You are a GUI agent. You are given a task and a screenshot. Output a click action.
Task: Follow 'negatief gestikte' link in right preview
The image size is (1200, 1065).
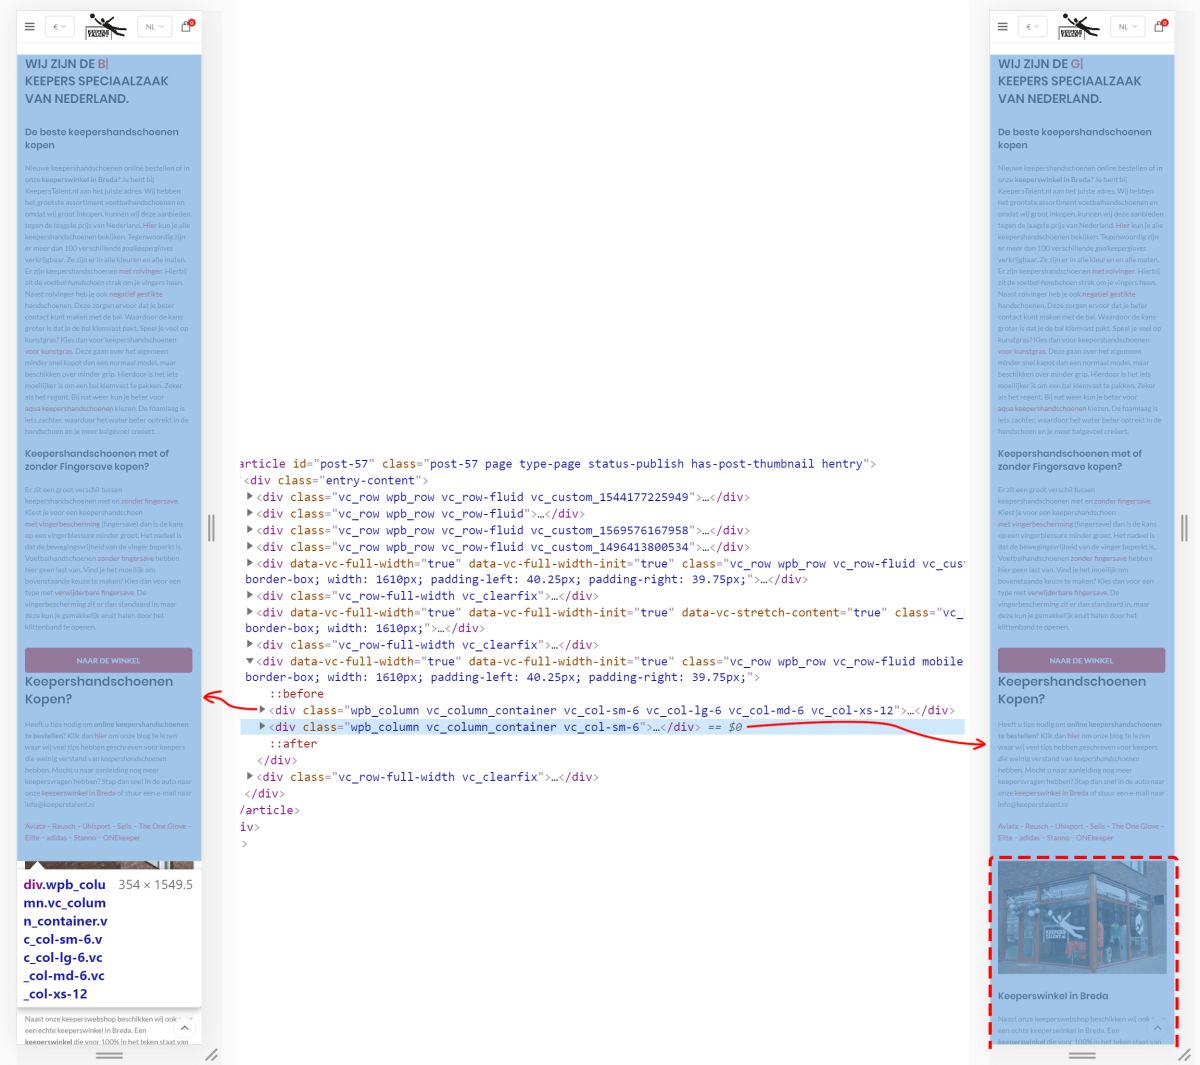(x=1109, y=294)
